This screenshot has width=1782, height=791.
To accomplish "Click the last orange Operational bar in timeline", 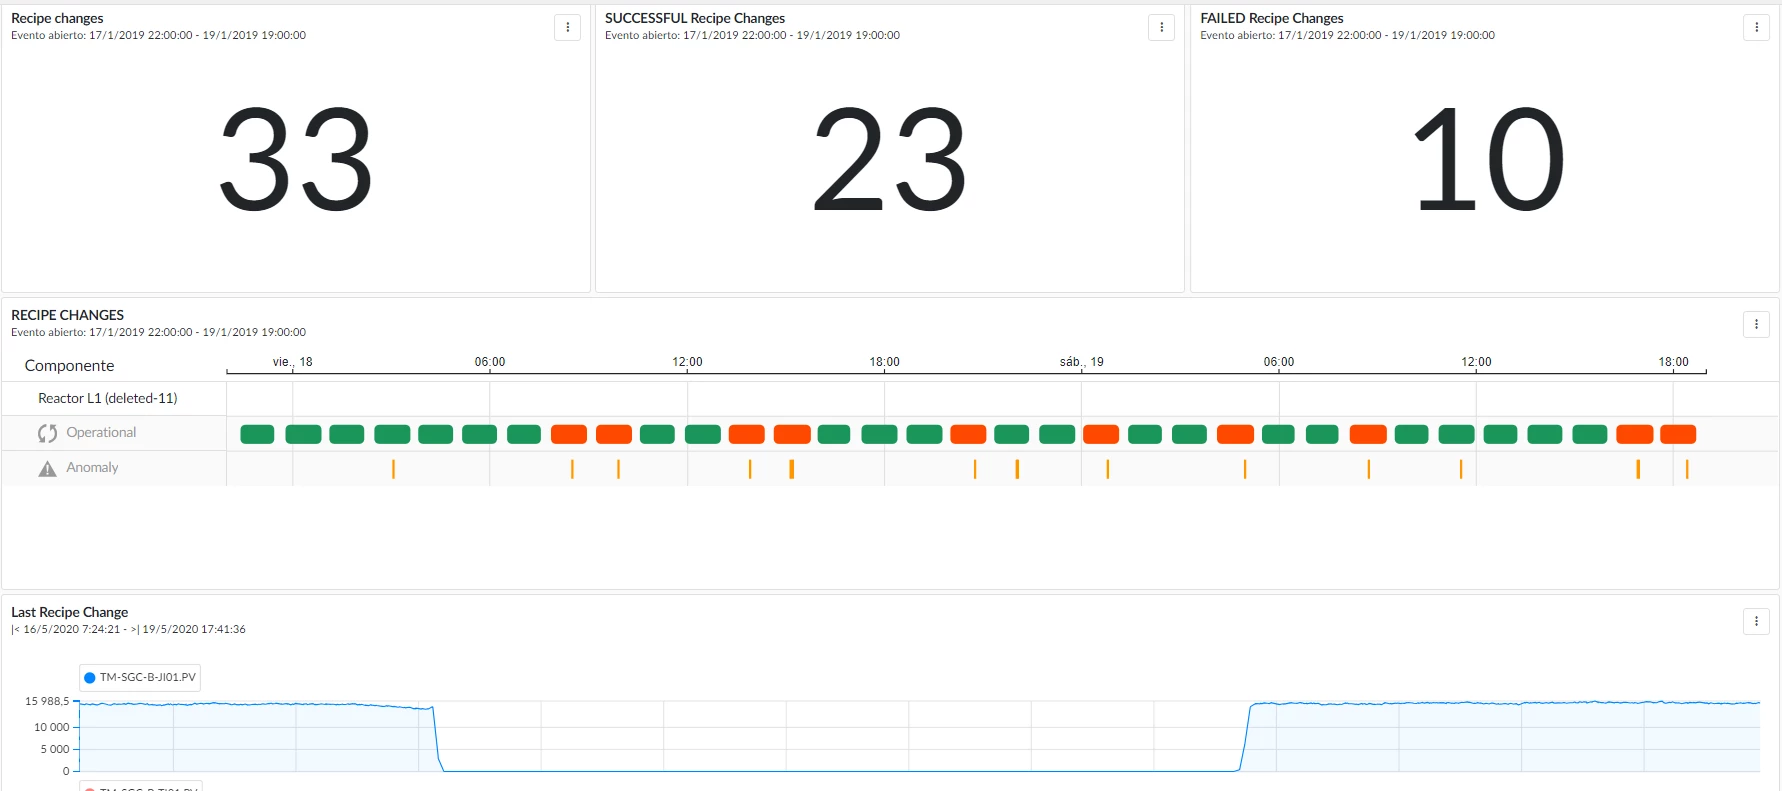I will coord(1678,434).
